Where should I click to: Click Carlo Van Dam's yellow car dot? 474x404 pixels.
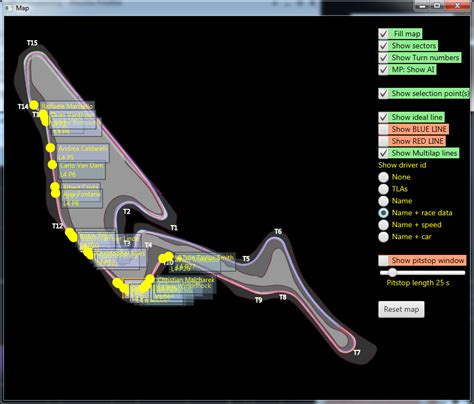(x=52, y=165)
